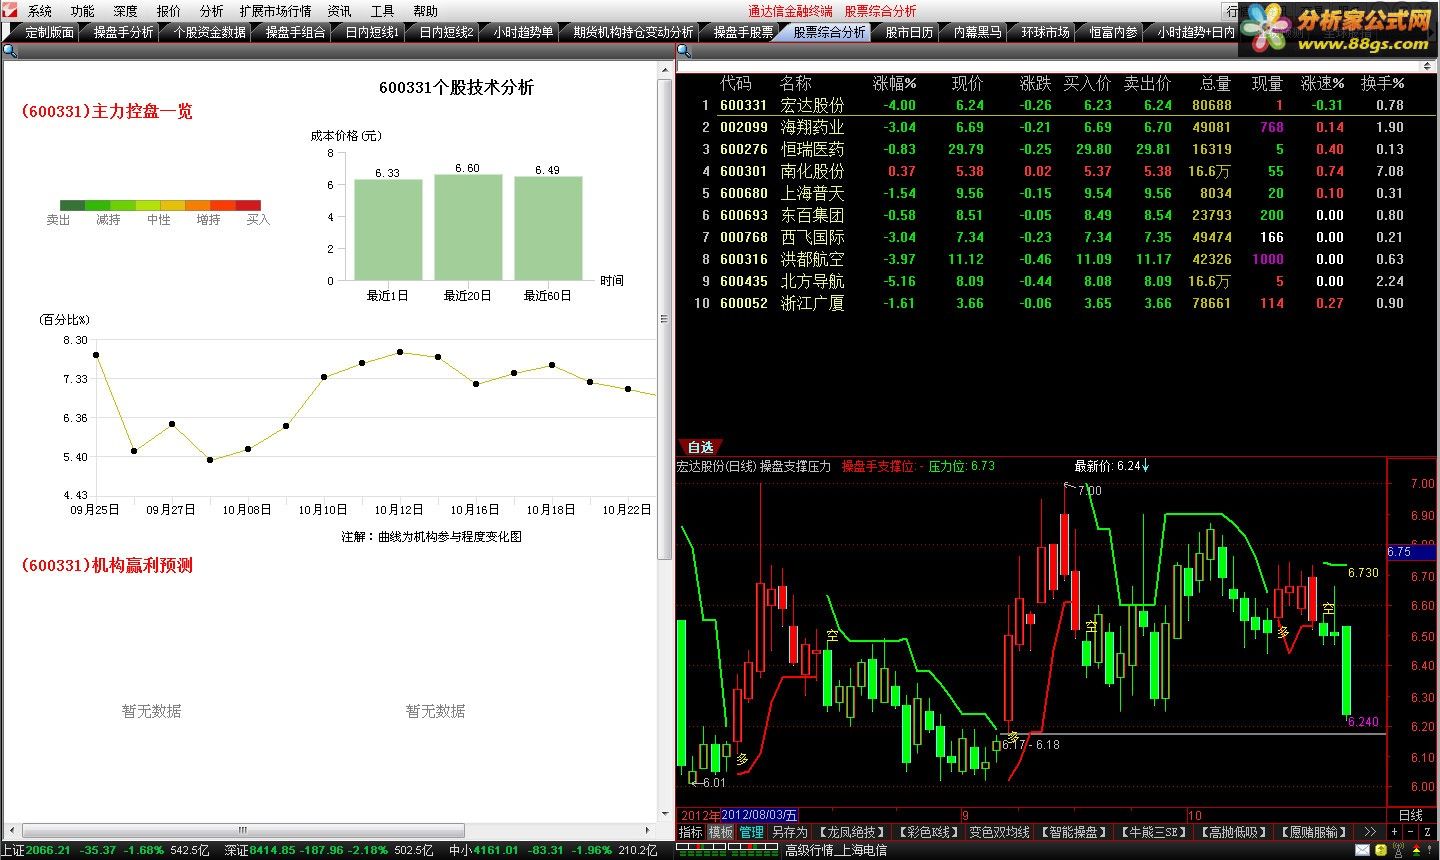
Task: Click the 另存为 button below the chart
Action: pos(789,832)
